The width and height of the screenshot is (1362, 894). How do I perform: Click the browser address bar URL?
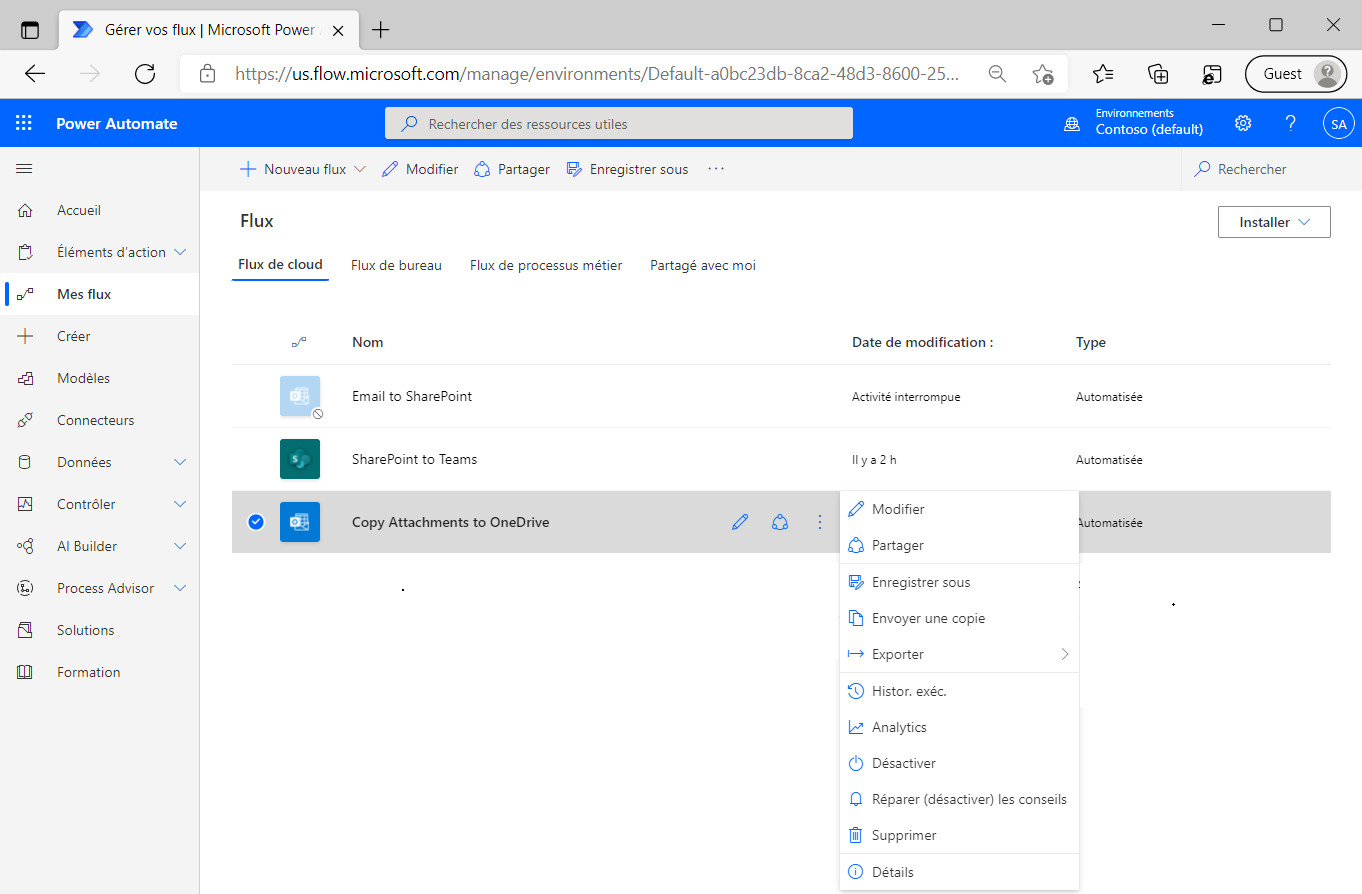[x=597, y=74]
